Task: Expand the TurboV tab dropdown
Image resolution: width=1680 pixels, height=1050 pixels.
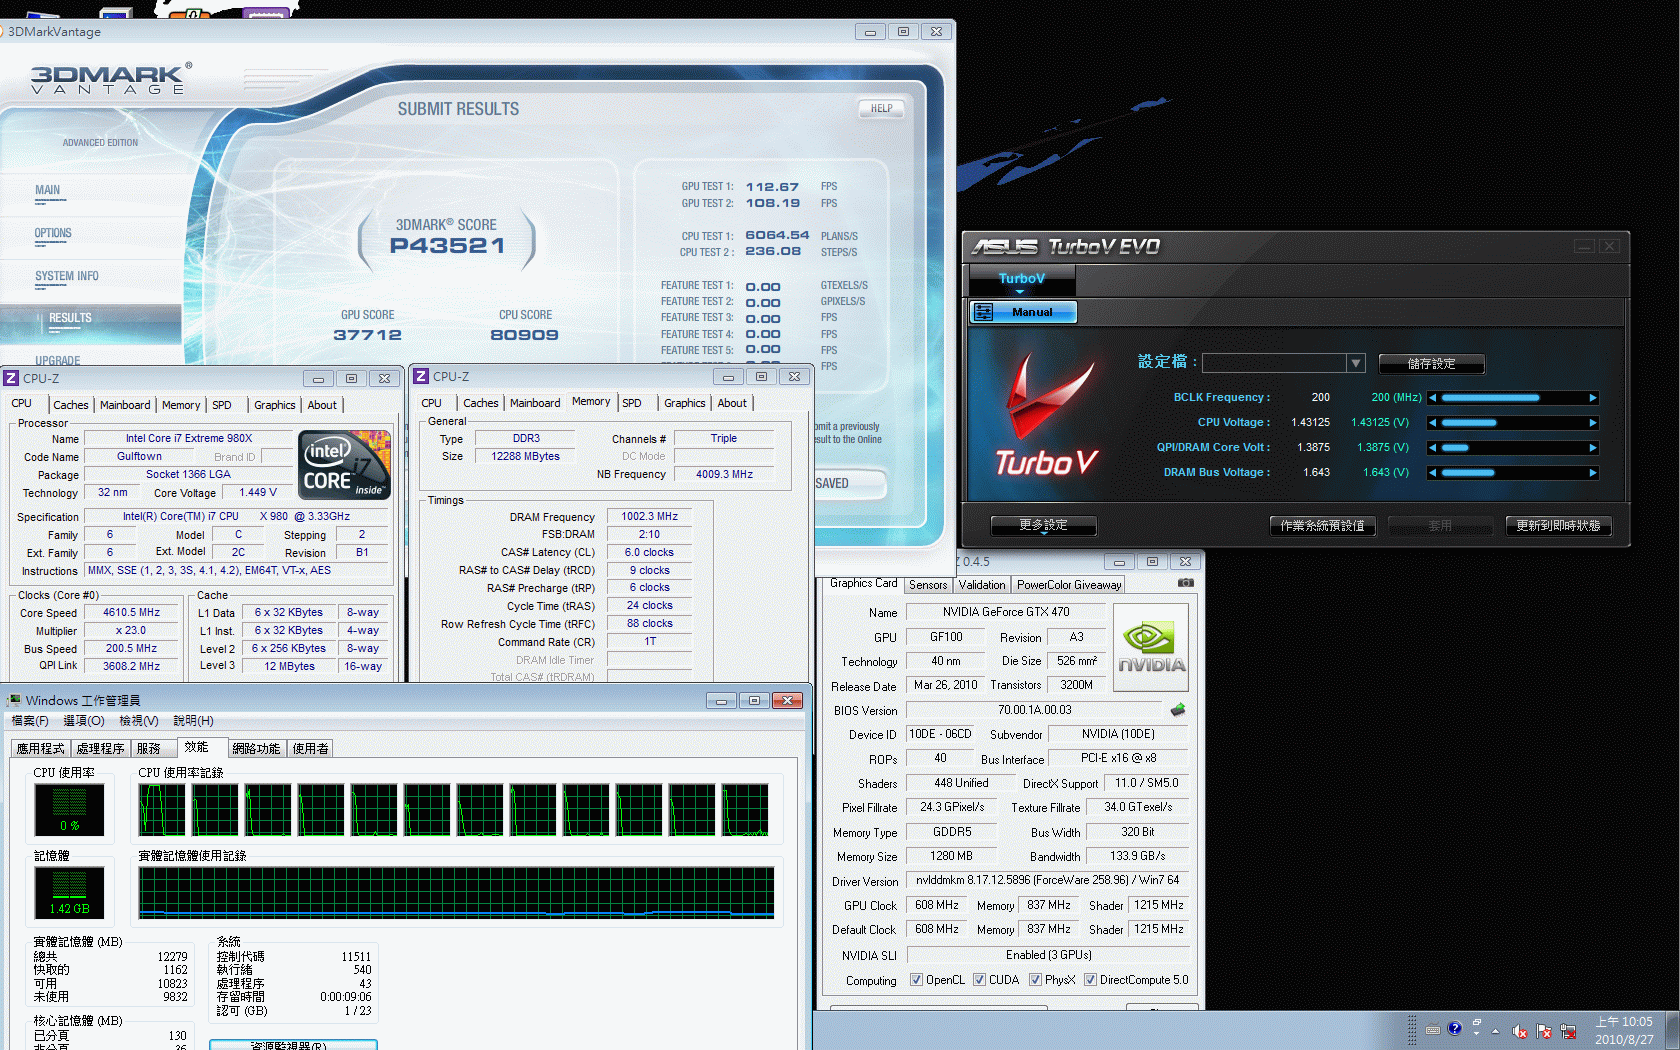Action: click(x=1020, y=292)
